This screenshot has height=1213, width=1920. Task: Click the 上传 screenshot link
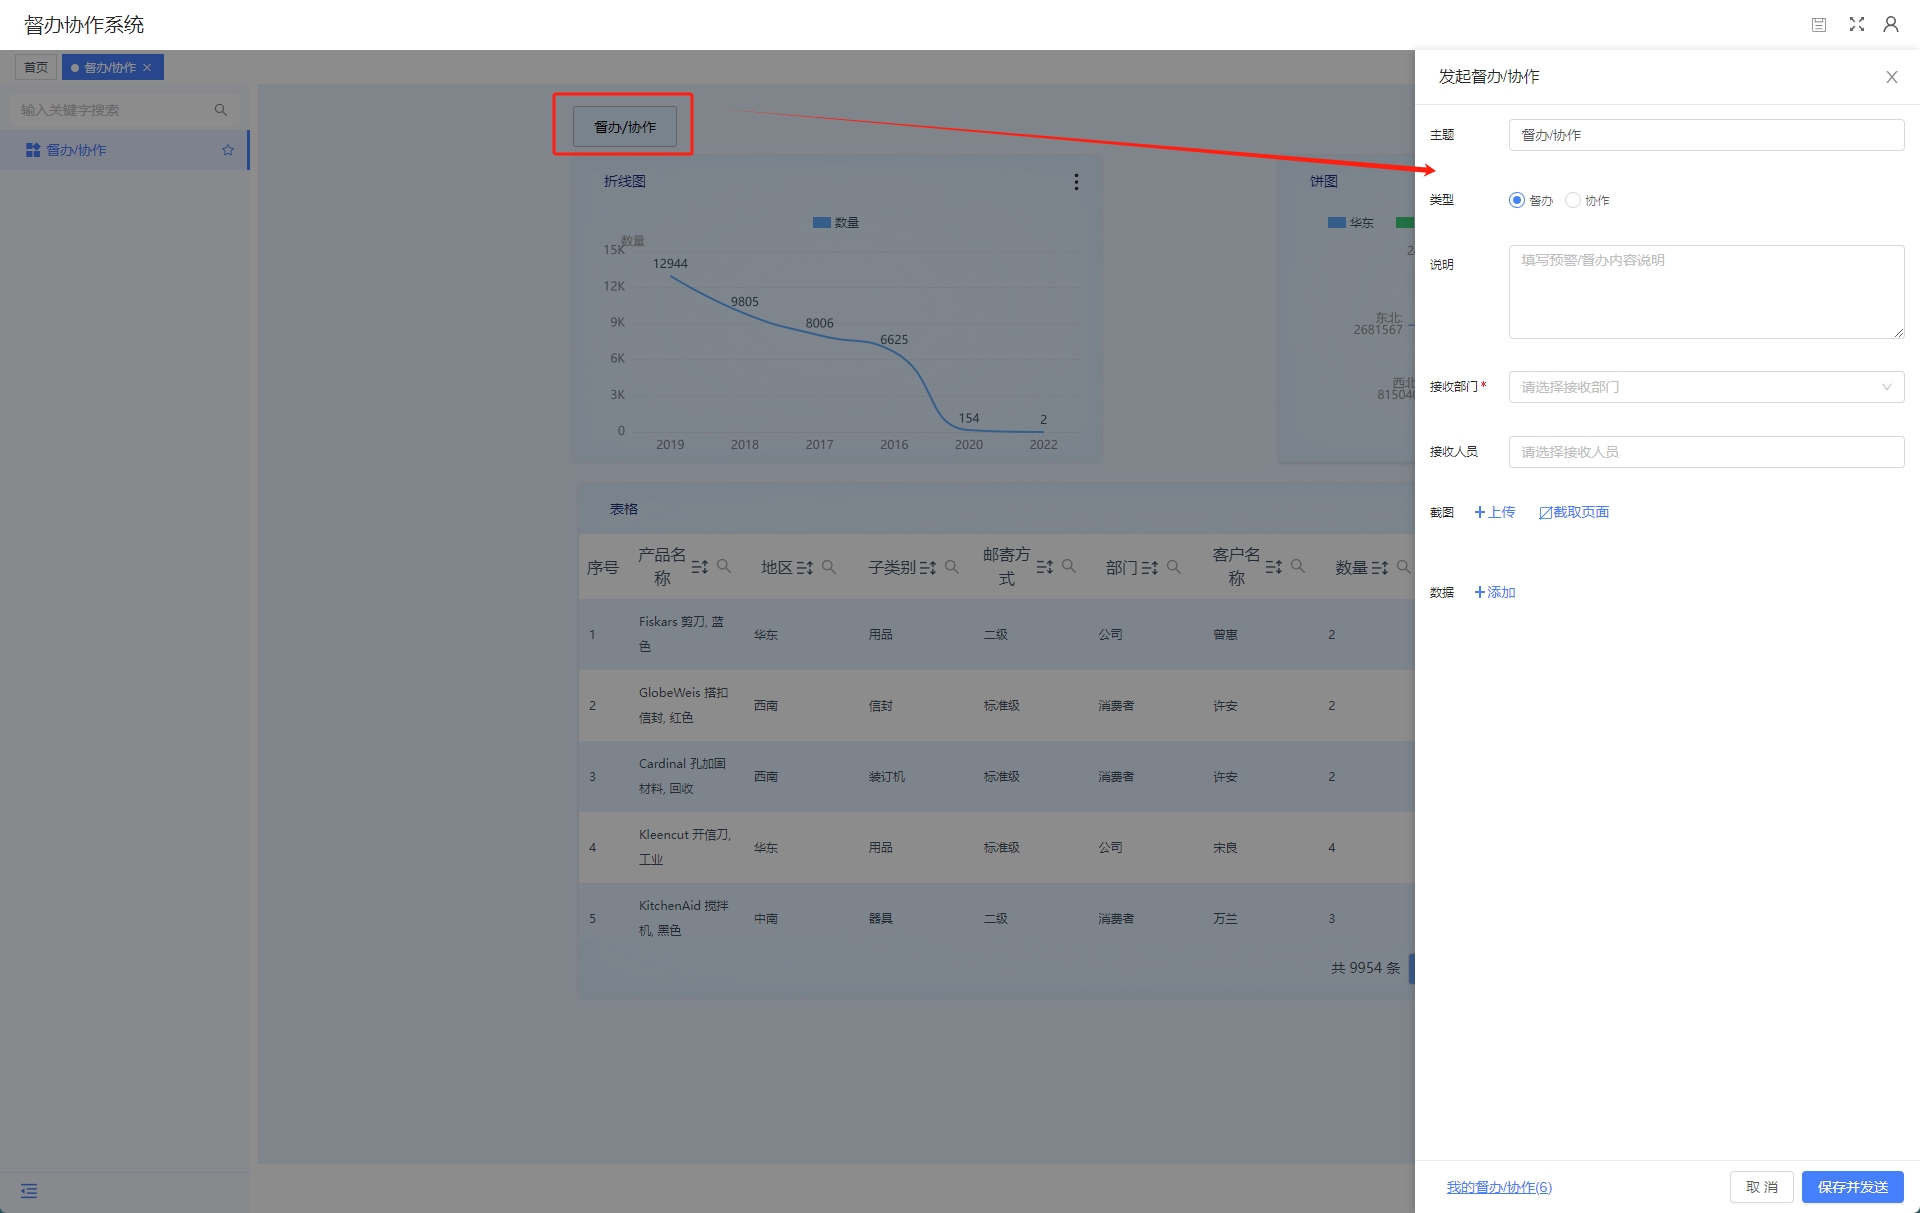click(x=1495, y=512)
